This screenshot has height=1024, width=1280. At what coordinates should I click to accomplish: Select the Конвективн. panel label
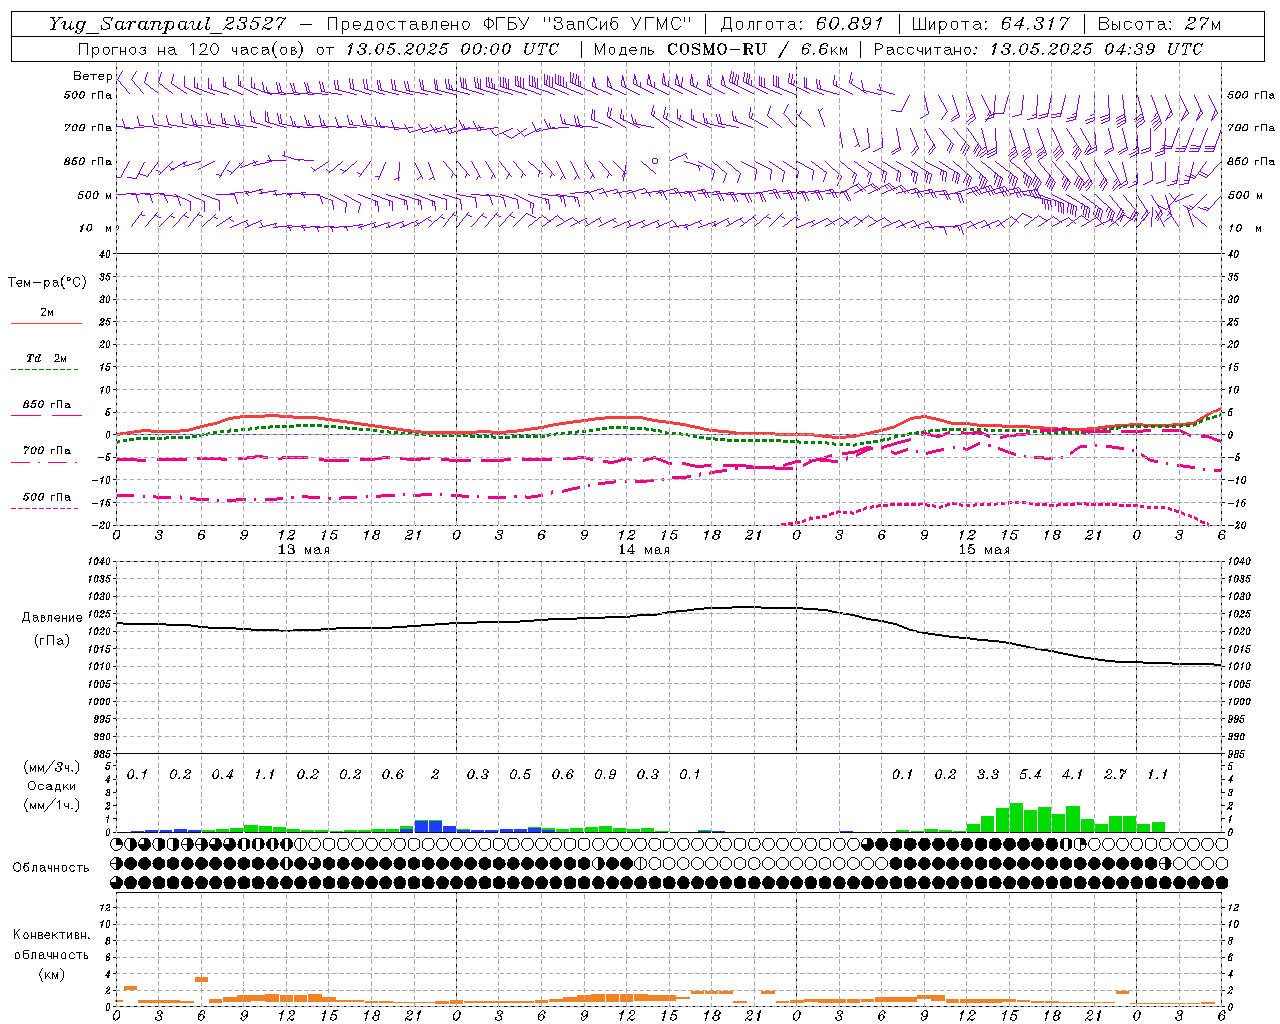[51, 935]
